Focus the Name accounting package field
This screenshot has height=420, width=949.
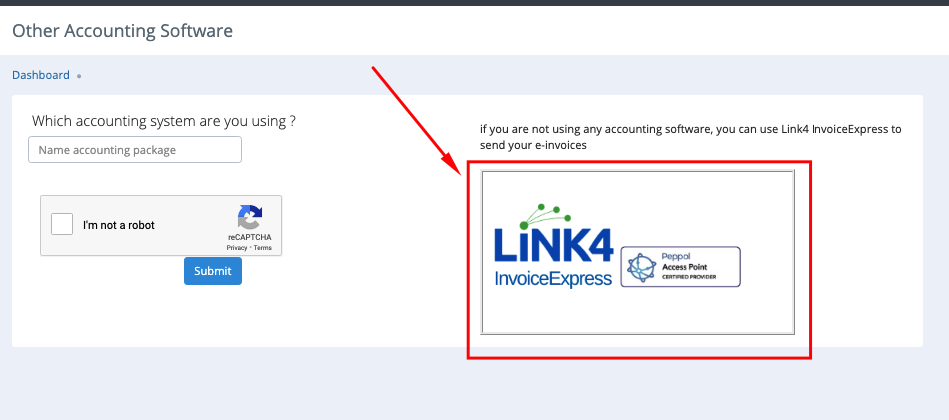click(135, 149)
